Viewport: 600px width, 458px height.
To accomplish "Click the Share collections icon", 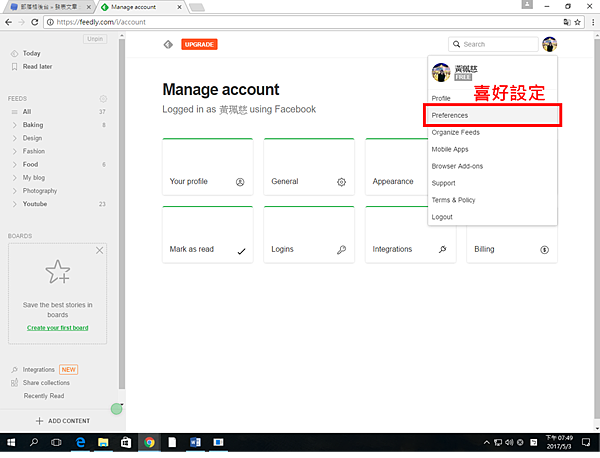I will coord(15,382).
